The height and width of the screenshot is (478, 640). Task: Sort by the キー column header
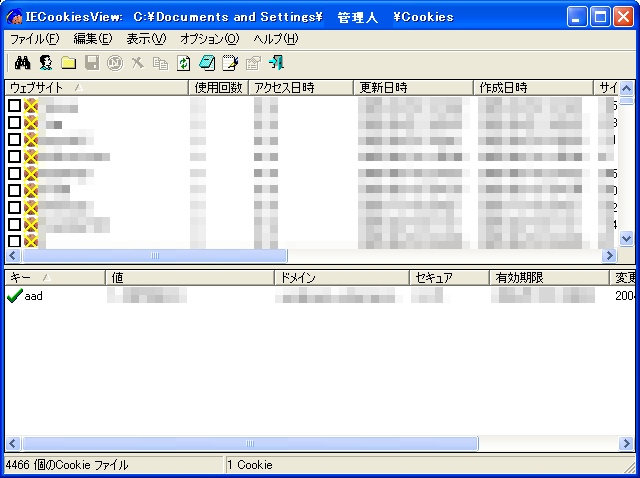click(55, 278)
